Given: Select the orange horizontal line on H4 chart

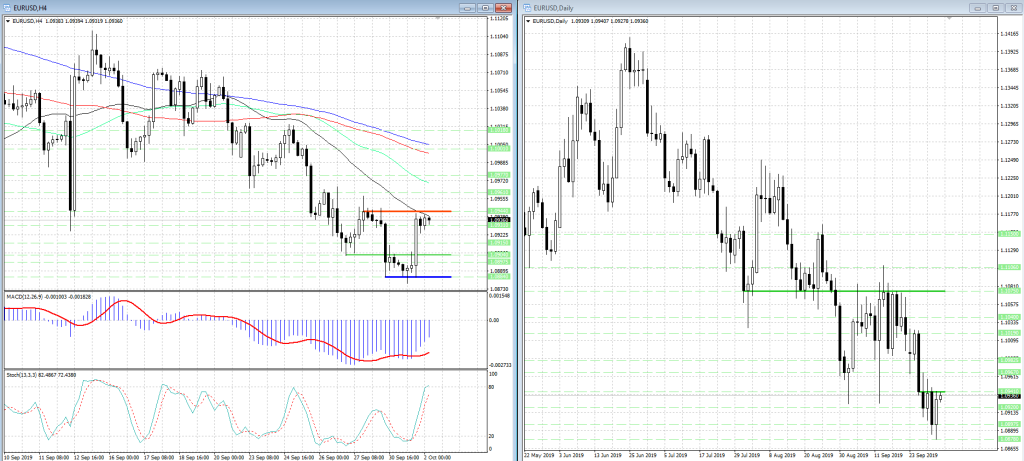Looking at the screenshot, I should [400, 211].
